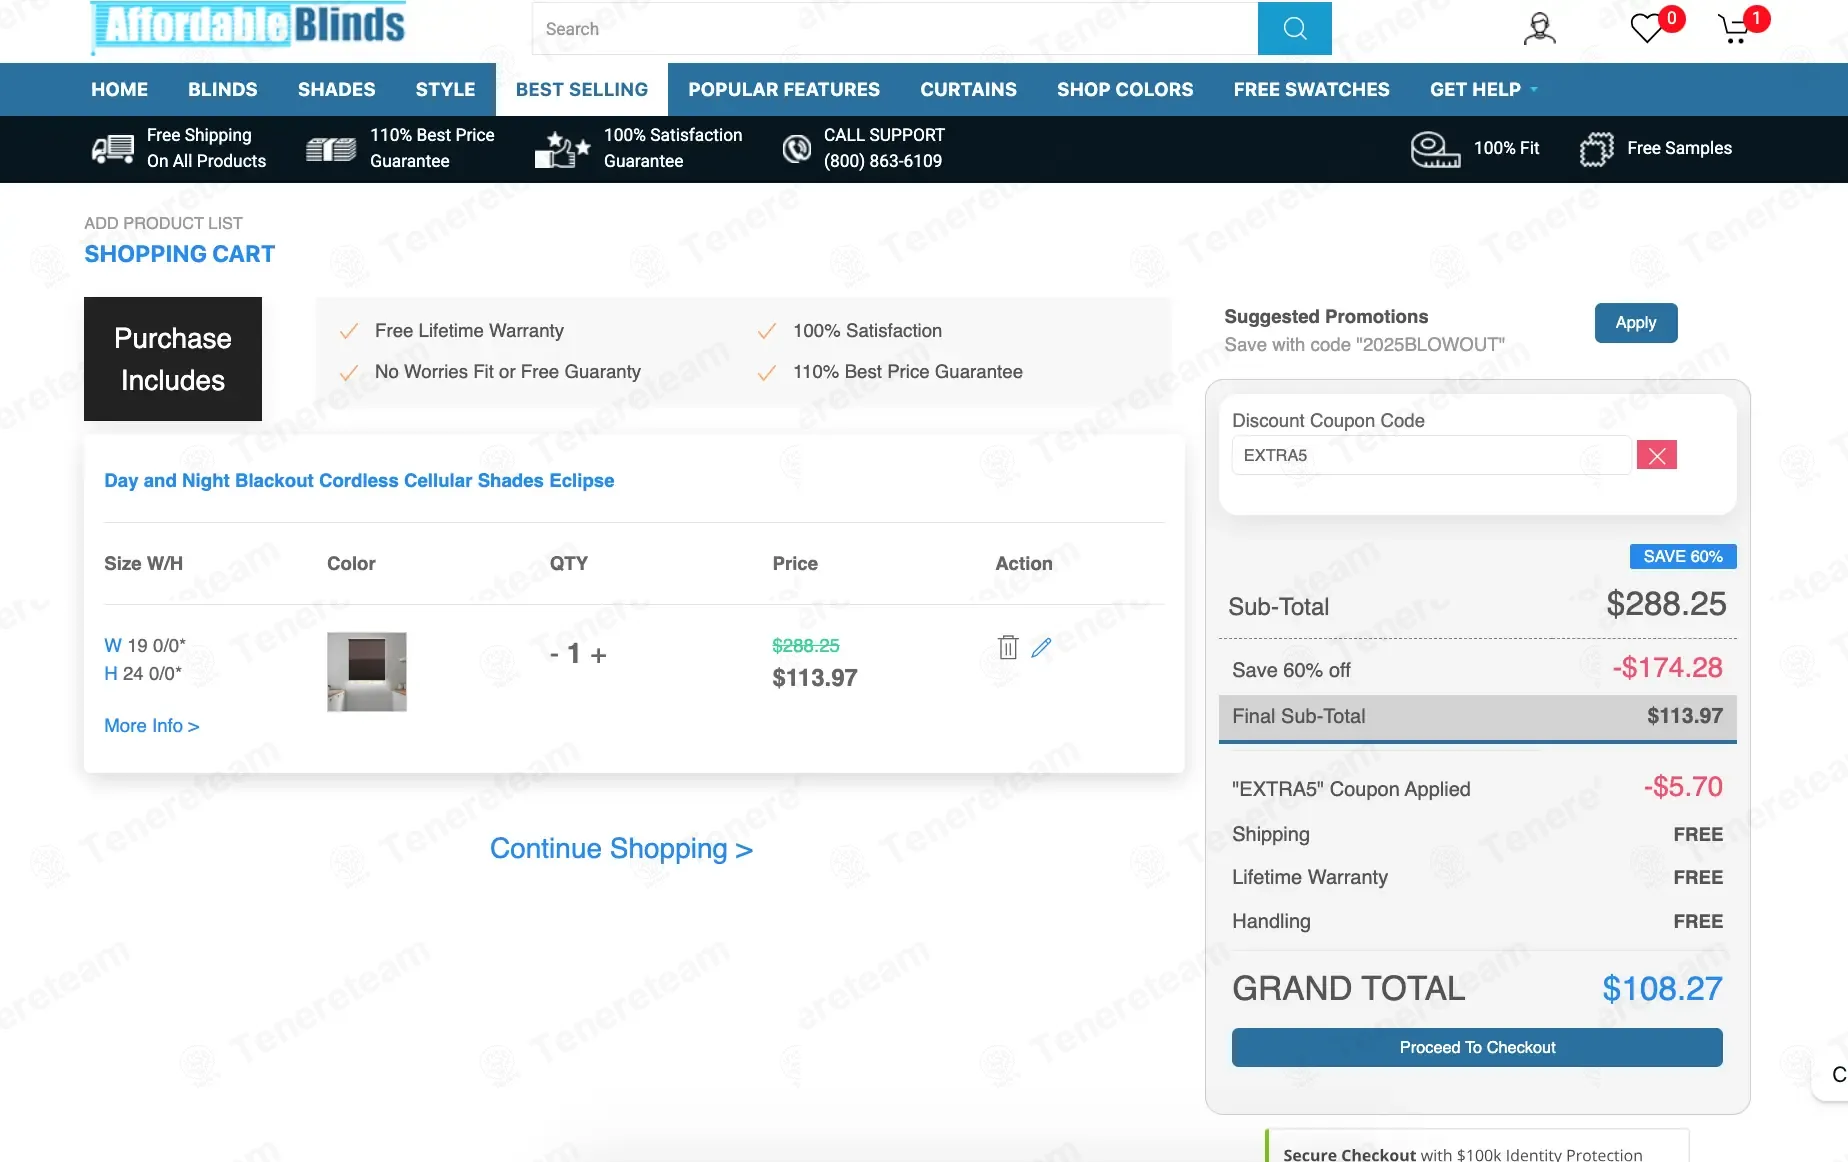The width and height of the screenshot is (1848, 1162).
Task: Click the Add Product List breadcrumb
Action: [163, 223]
